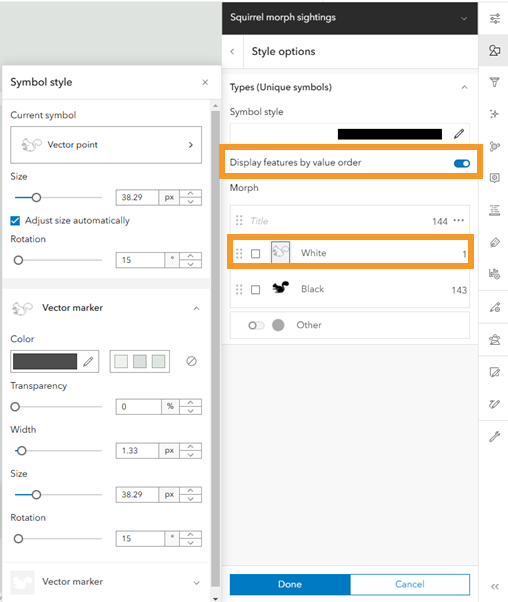
Task: Open the Analysis icon in right toolbar
Action: point(495,339)
